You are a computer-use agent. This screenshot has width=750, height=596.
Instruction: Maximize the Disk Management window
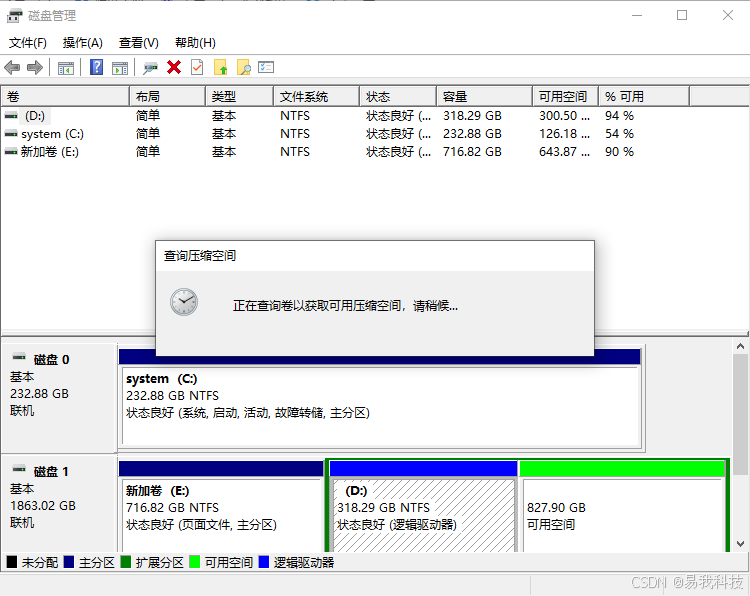pos(682,15)
